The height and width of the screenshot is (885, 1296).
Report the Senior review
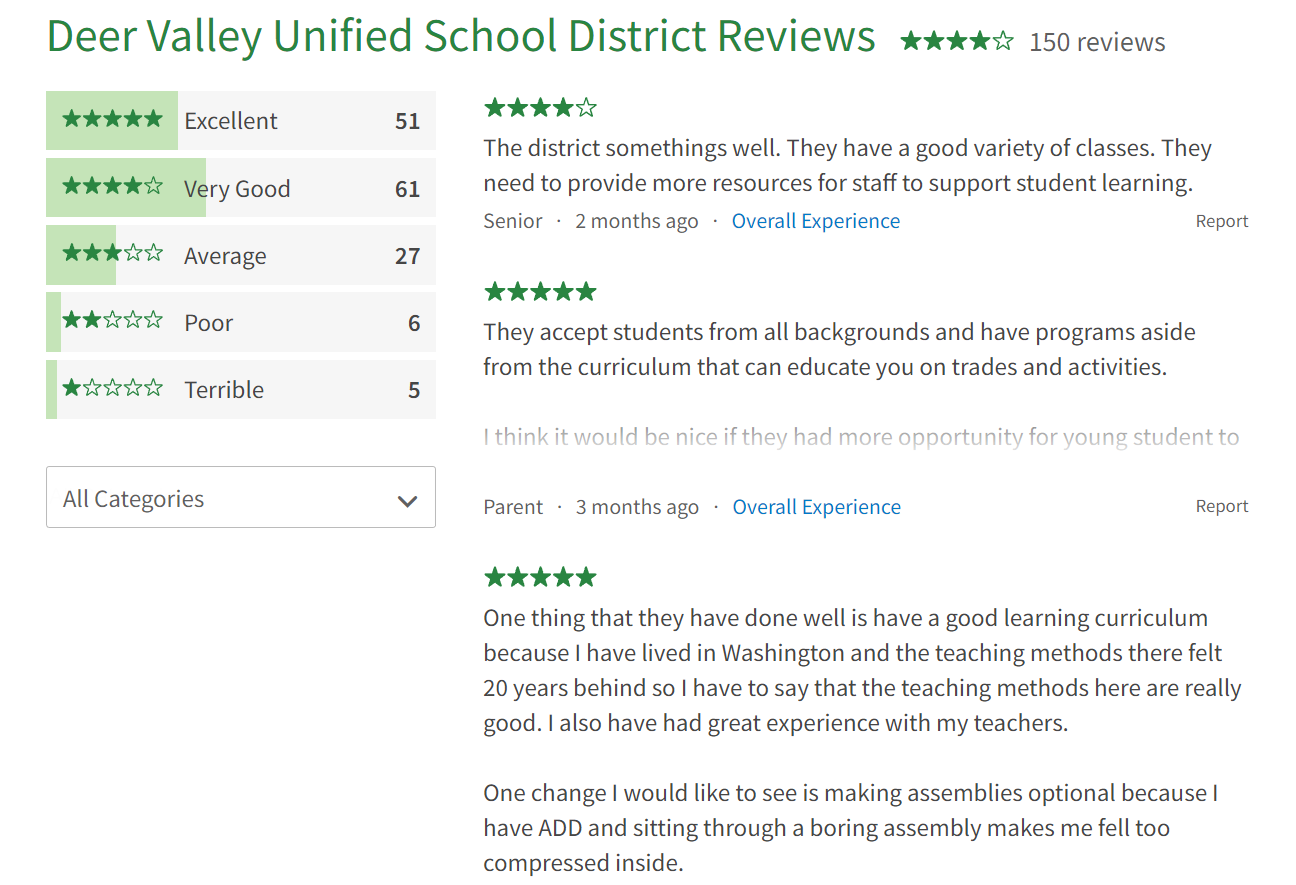click(x=1221, y=220)
